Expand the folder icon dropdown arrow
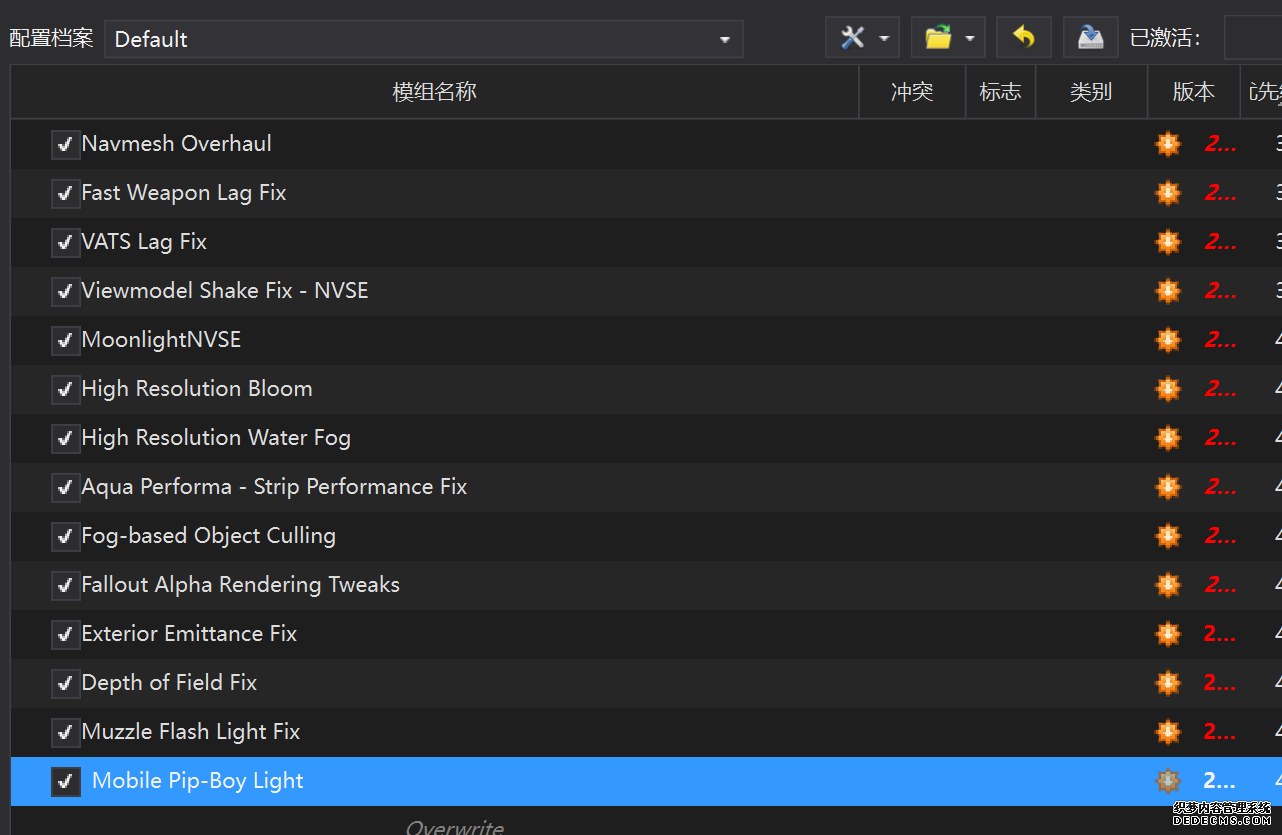 970,39
